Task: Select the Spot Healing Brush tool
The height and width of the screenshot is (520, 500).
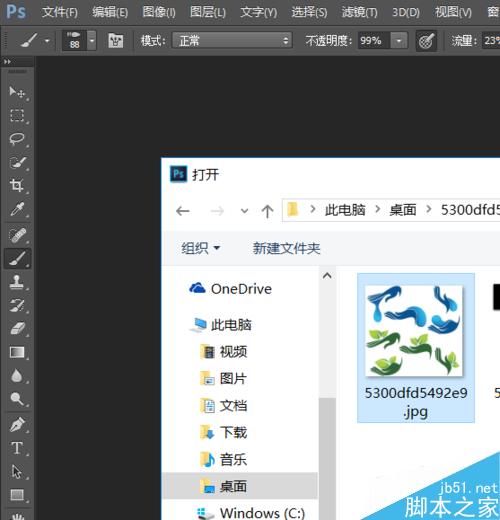Action: pos(17,235)
